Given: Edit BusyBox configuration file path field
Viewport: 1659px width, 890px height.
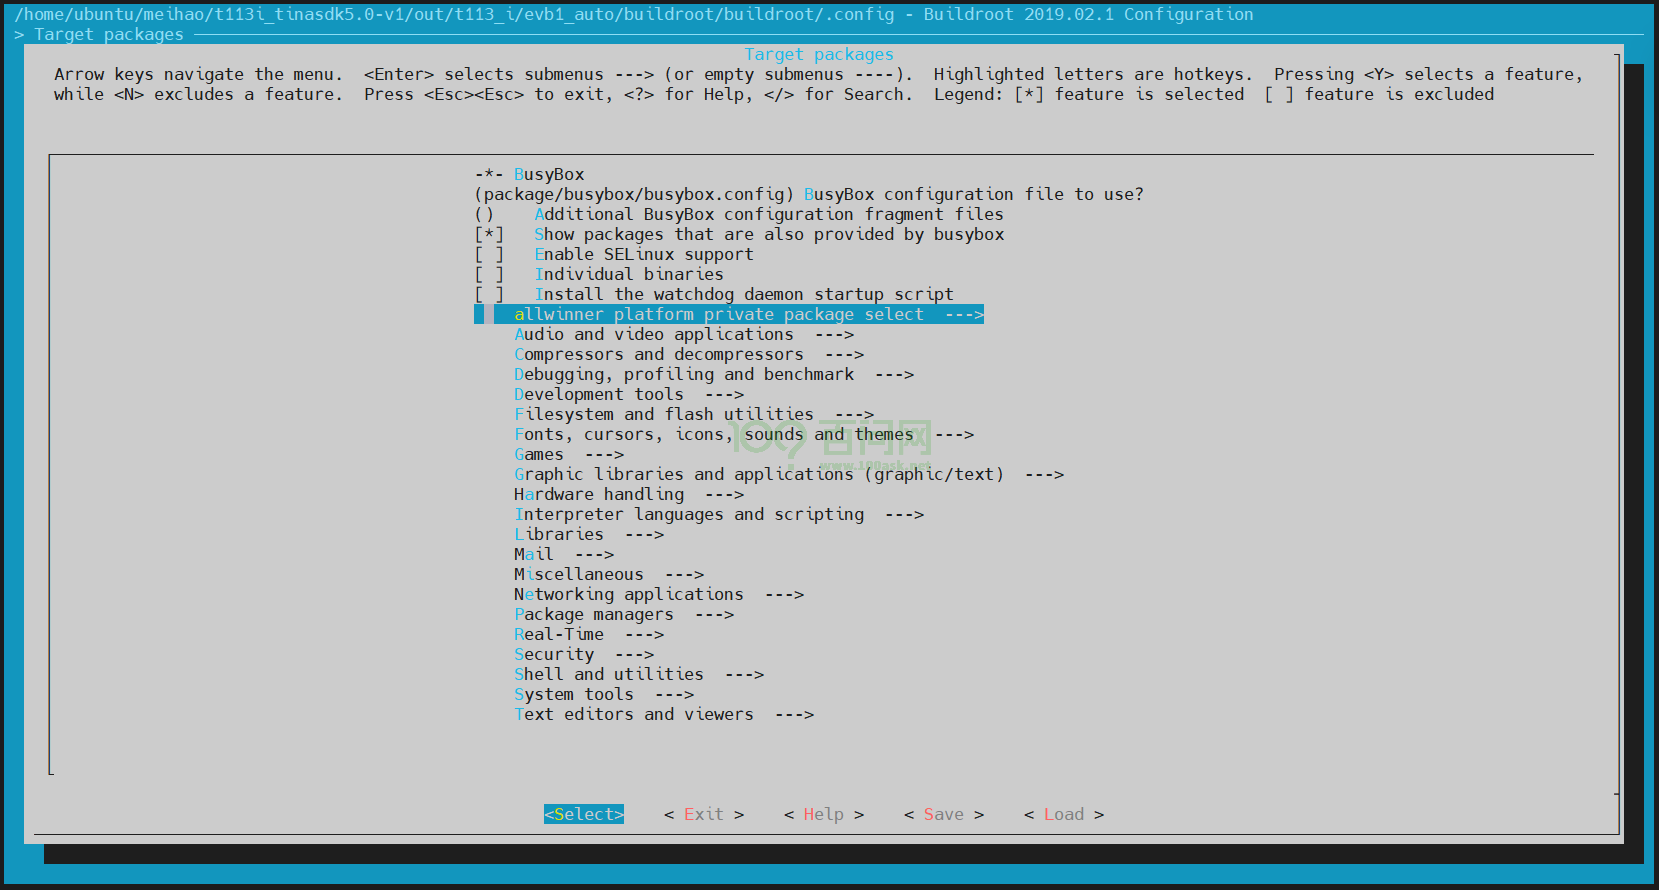Looking at the screenshot, I should (634, 194).
